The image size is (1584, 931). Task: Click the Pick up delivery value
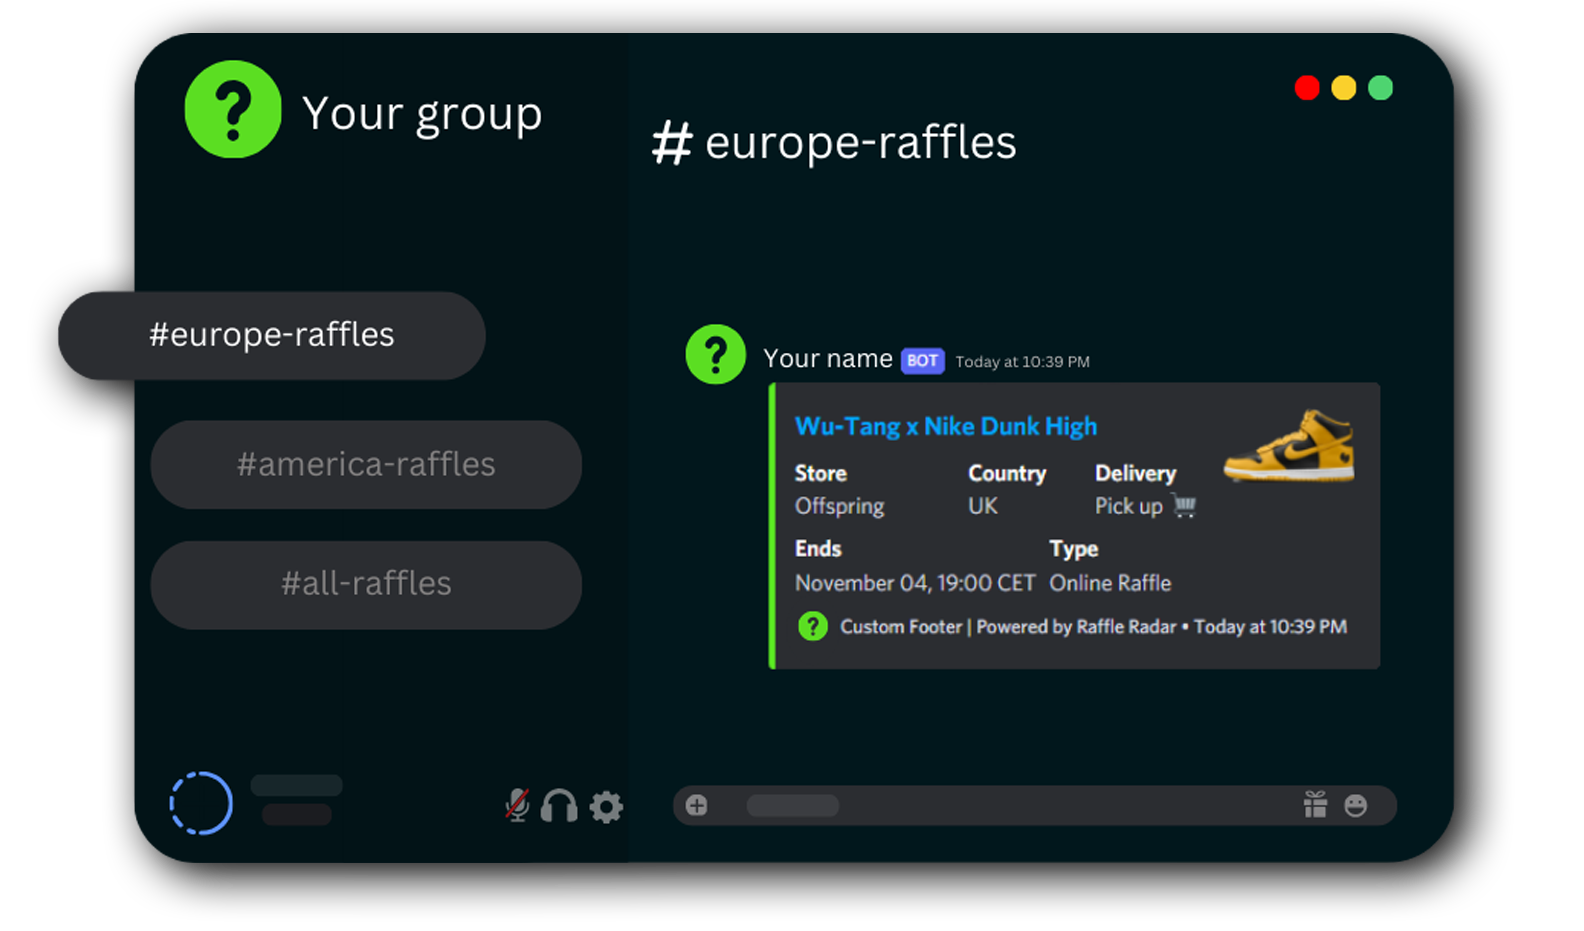tap(1128, 507)
